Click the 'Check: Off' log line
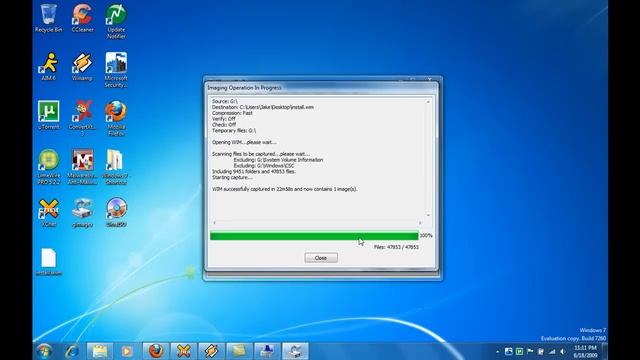 (224, 124)
